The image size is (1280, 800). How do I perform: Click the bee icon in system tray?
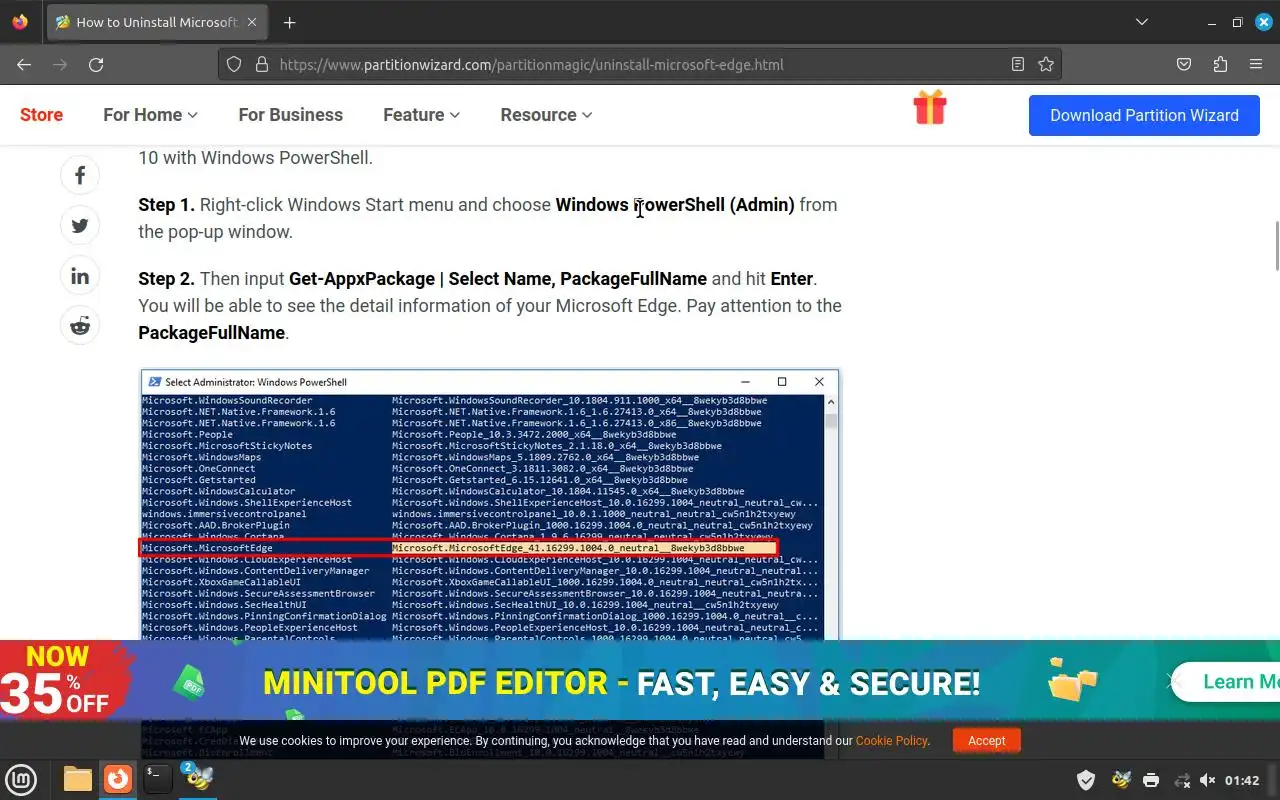tap(1121, 780)
